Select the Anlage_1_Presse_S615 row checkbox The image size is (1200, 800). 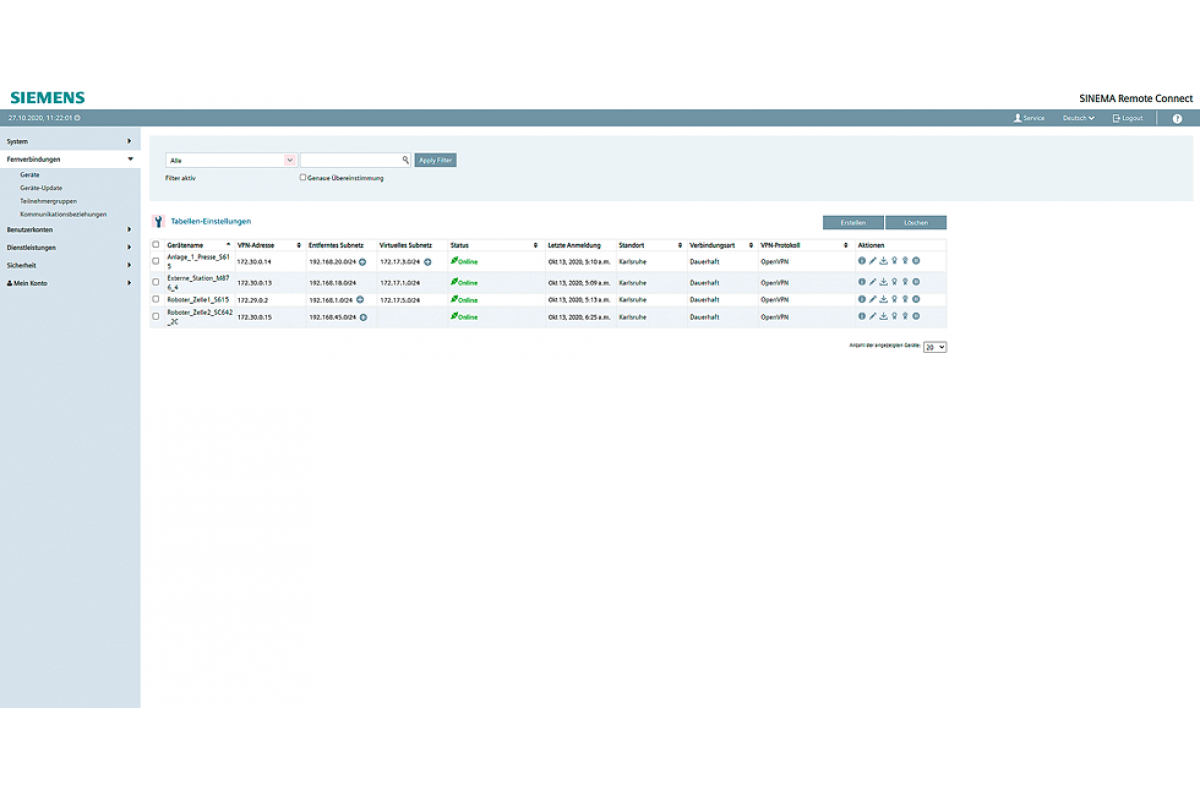[156, 261]
